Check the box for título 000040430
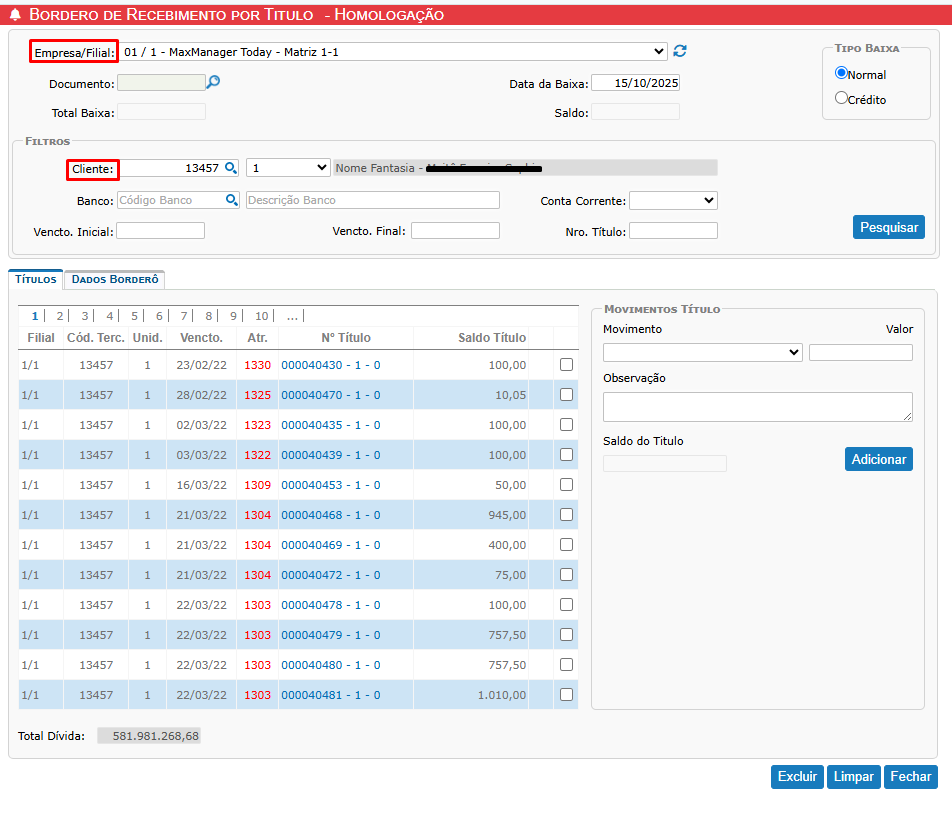Viewport: 952px width, 814px height. click(566, 365)
